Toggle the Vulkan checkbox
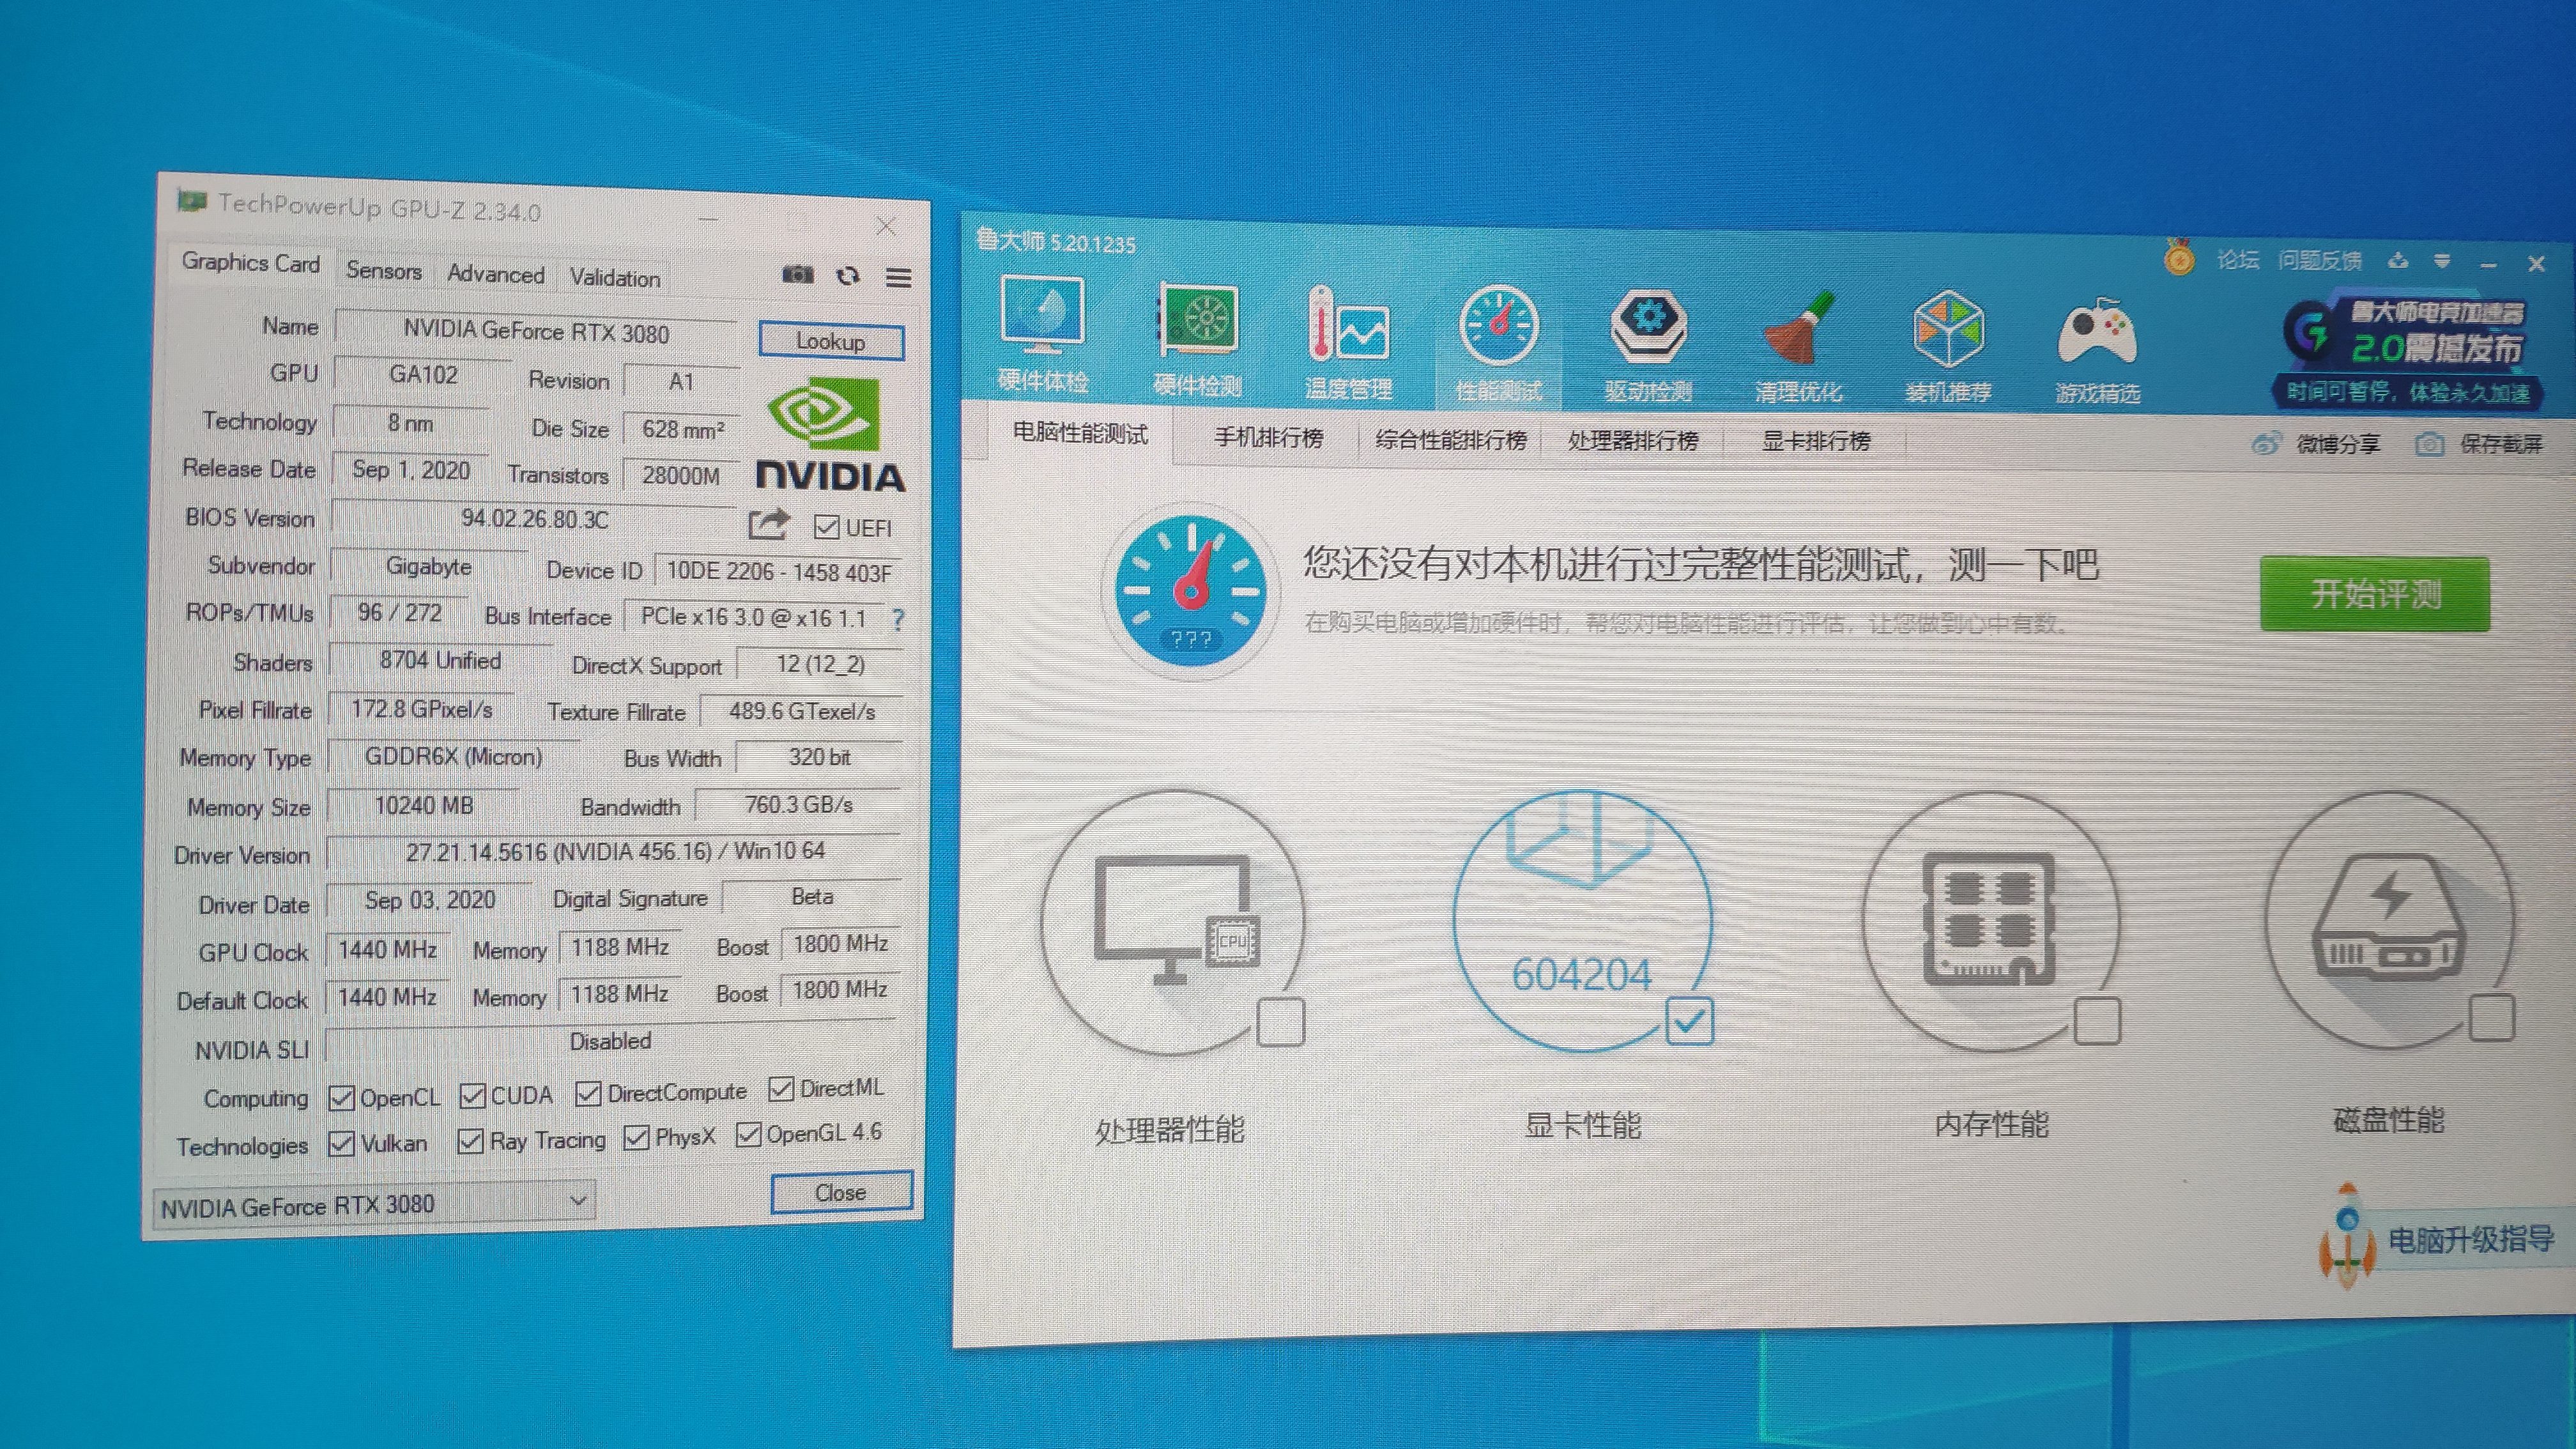Screen dimensions: 2576x1449 click(341, 1143)
